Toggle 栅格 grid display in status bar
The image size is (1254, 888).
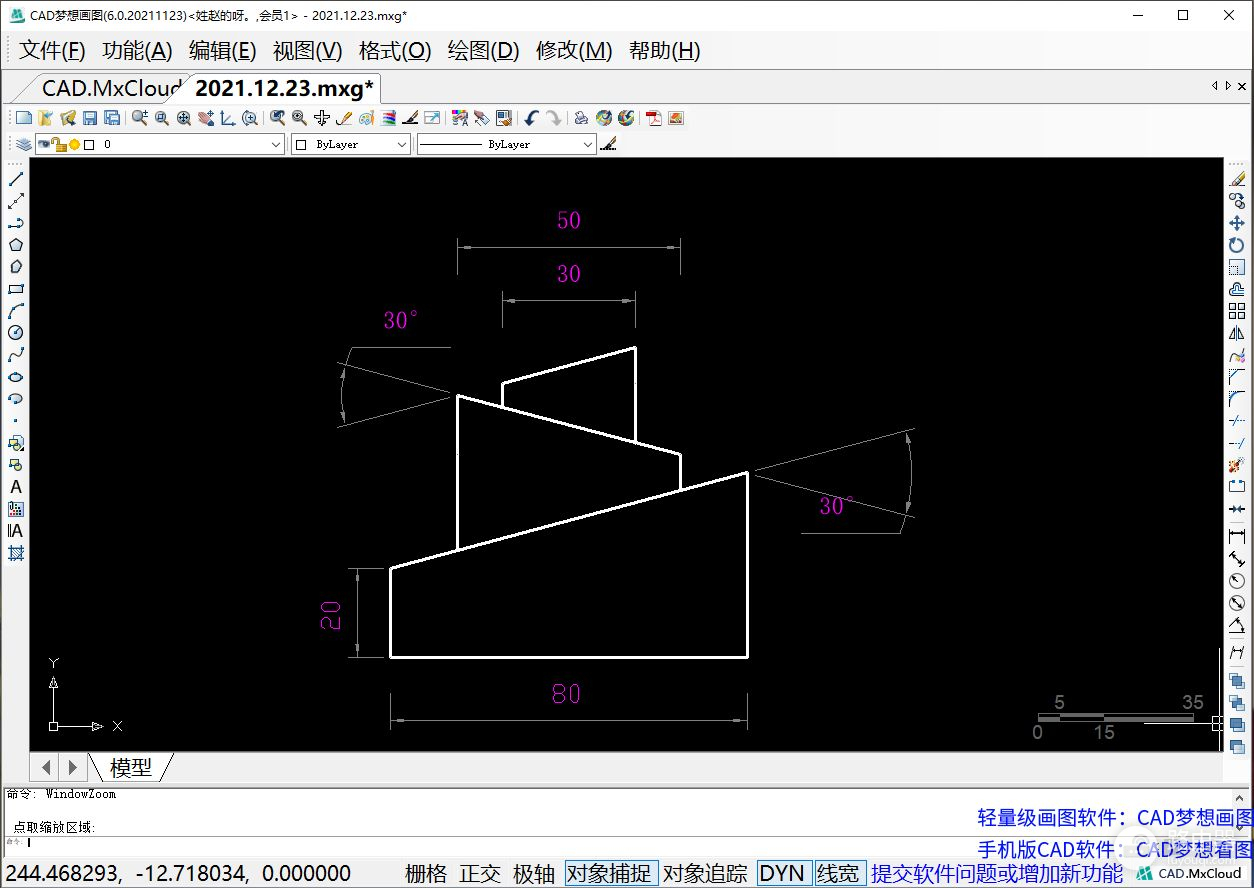426,873
